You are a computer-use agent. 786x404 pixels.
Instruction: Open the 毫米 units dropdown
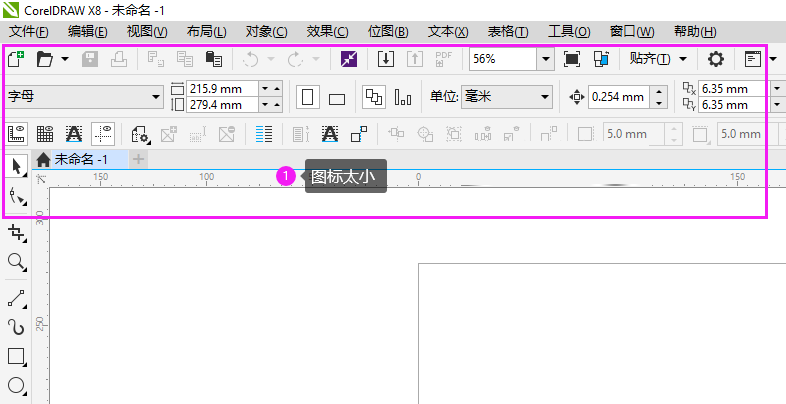coord(544,97)
